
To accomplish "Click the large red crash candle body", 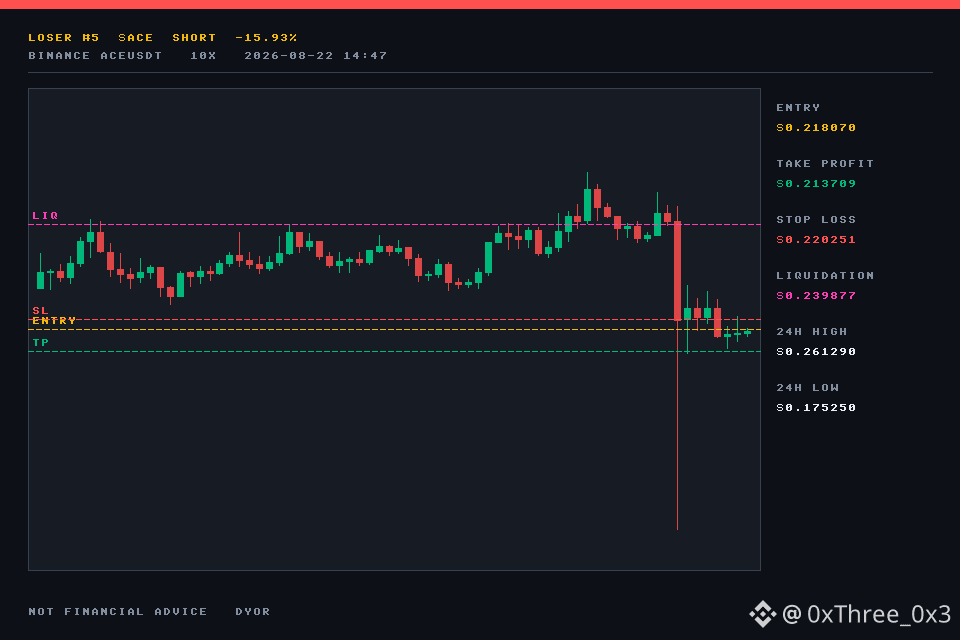I will click(677, 271).
